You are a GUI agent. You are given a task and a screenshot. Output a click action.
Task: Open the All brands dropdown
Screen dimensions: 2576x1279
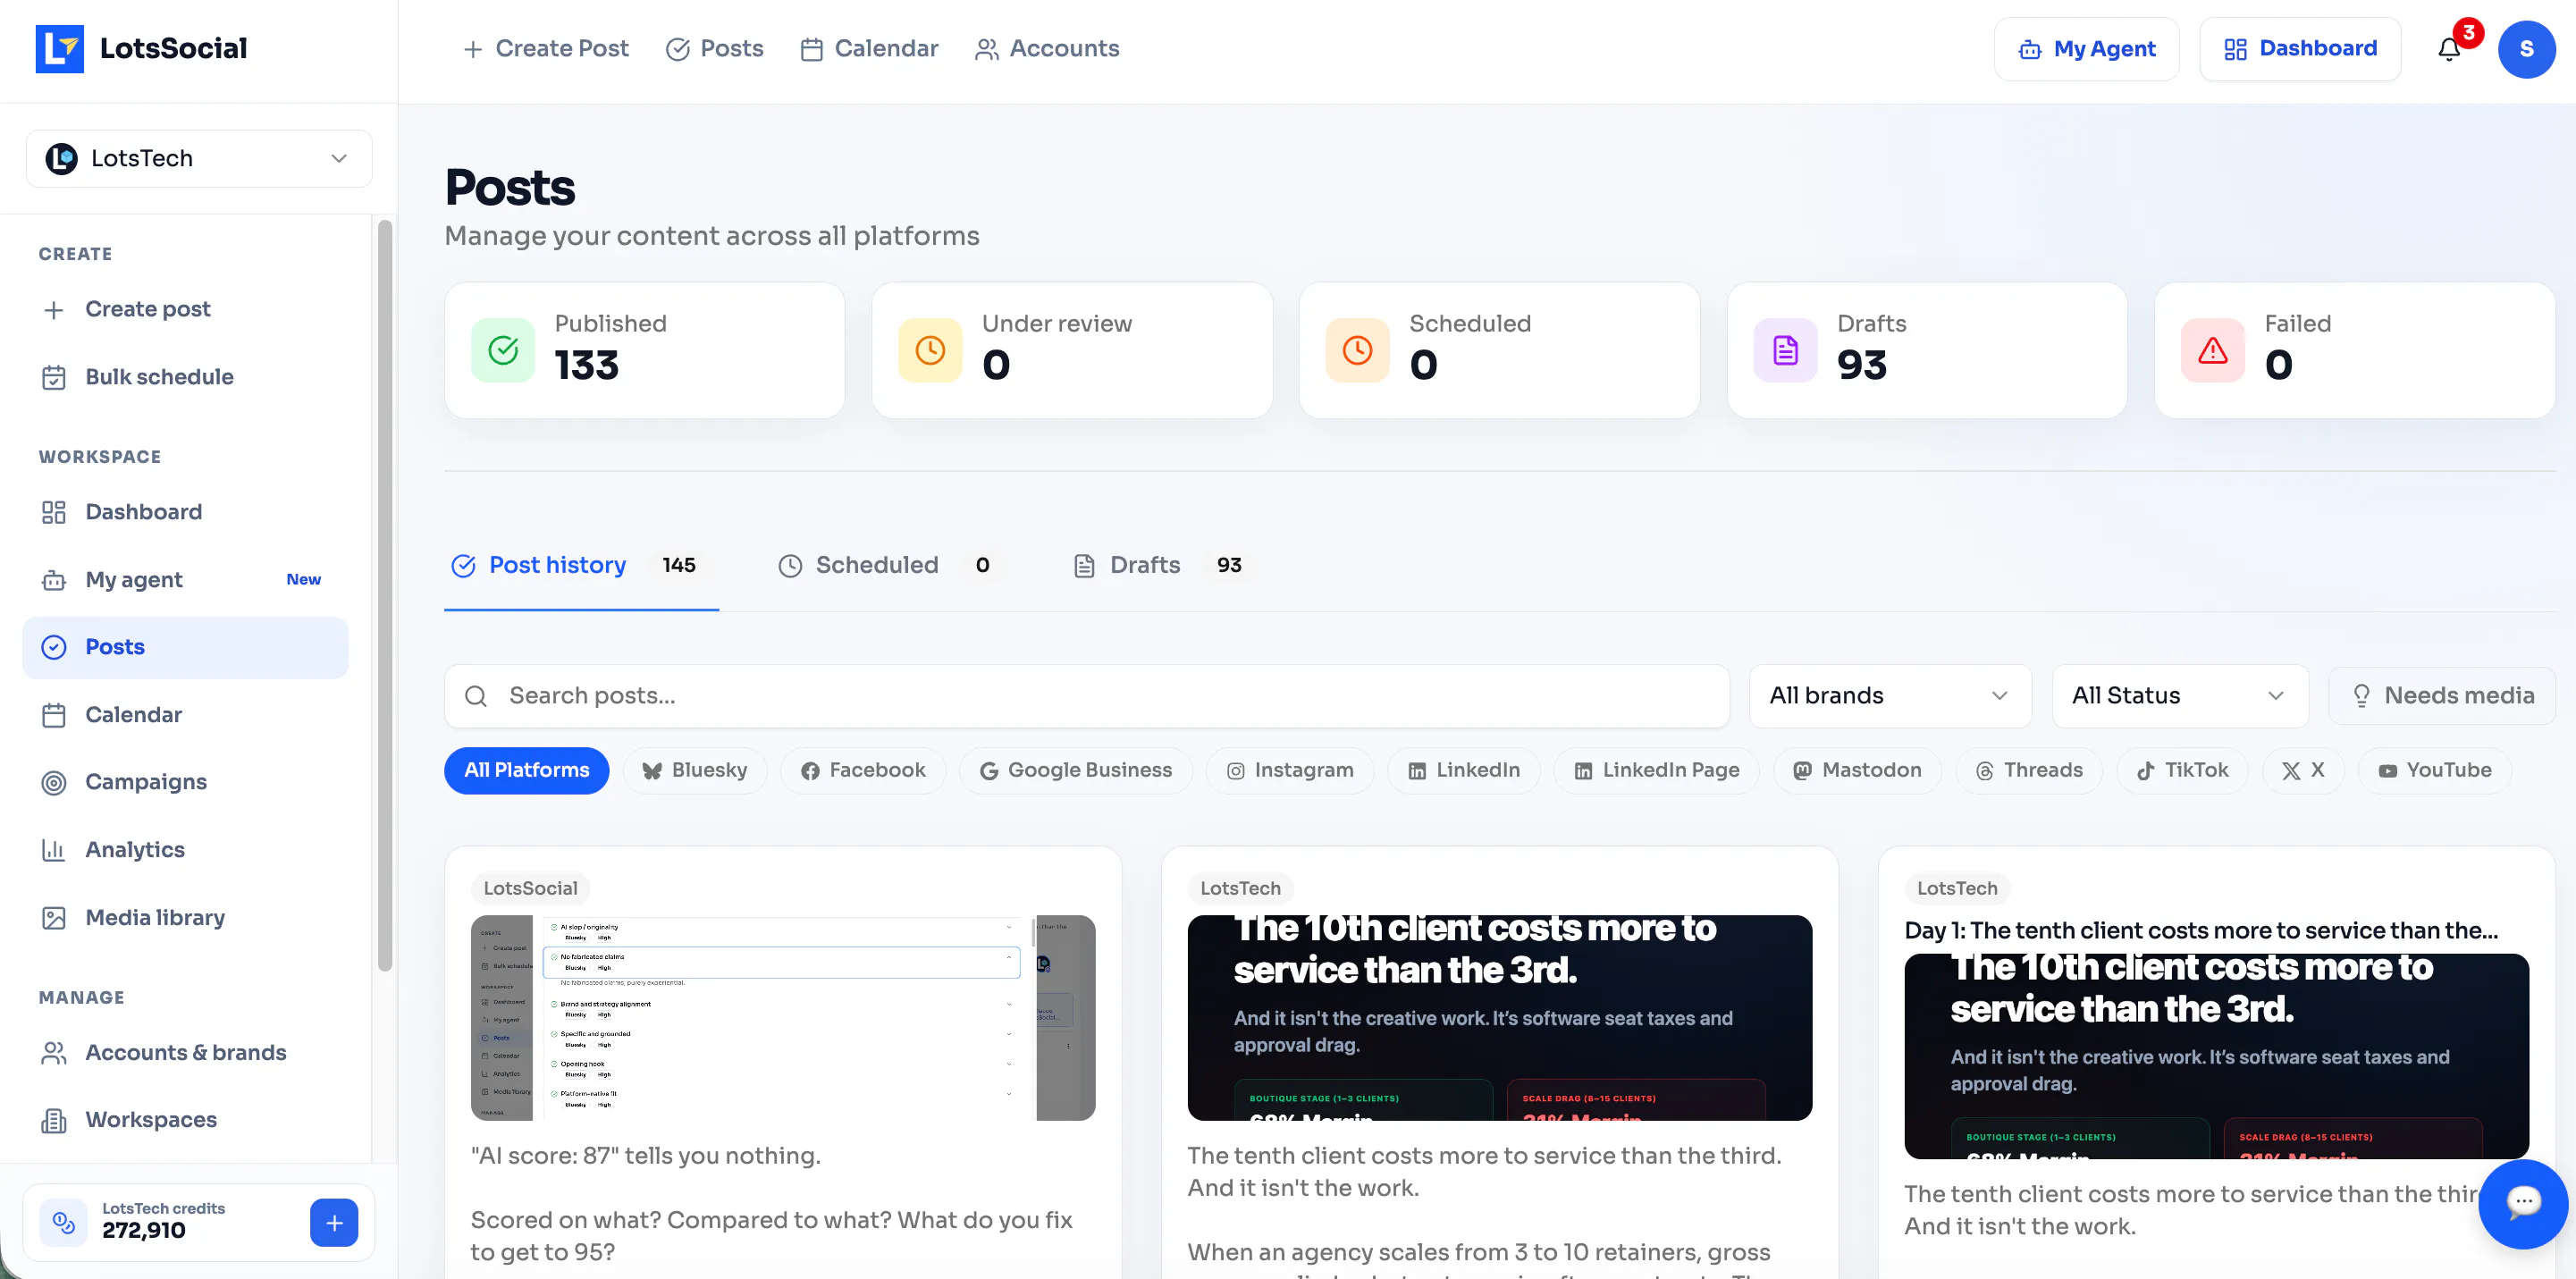click(x=1890, y=696)
